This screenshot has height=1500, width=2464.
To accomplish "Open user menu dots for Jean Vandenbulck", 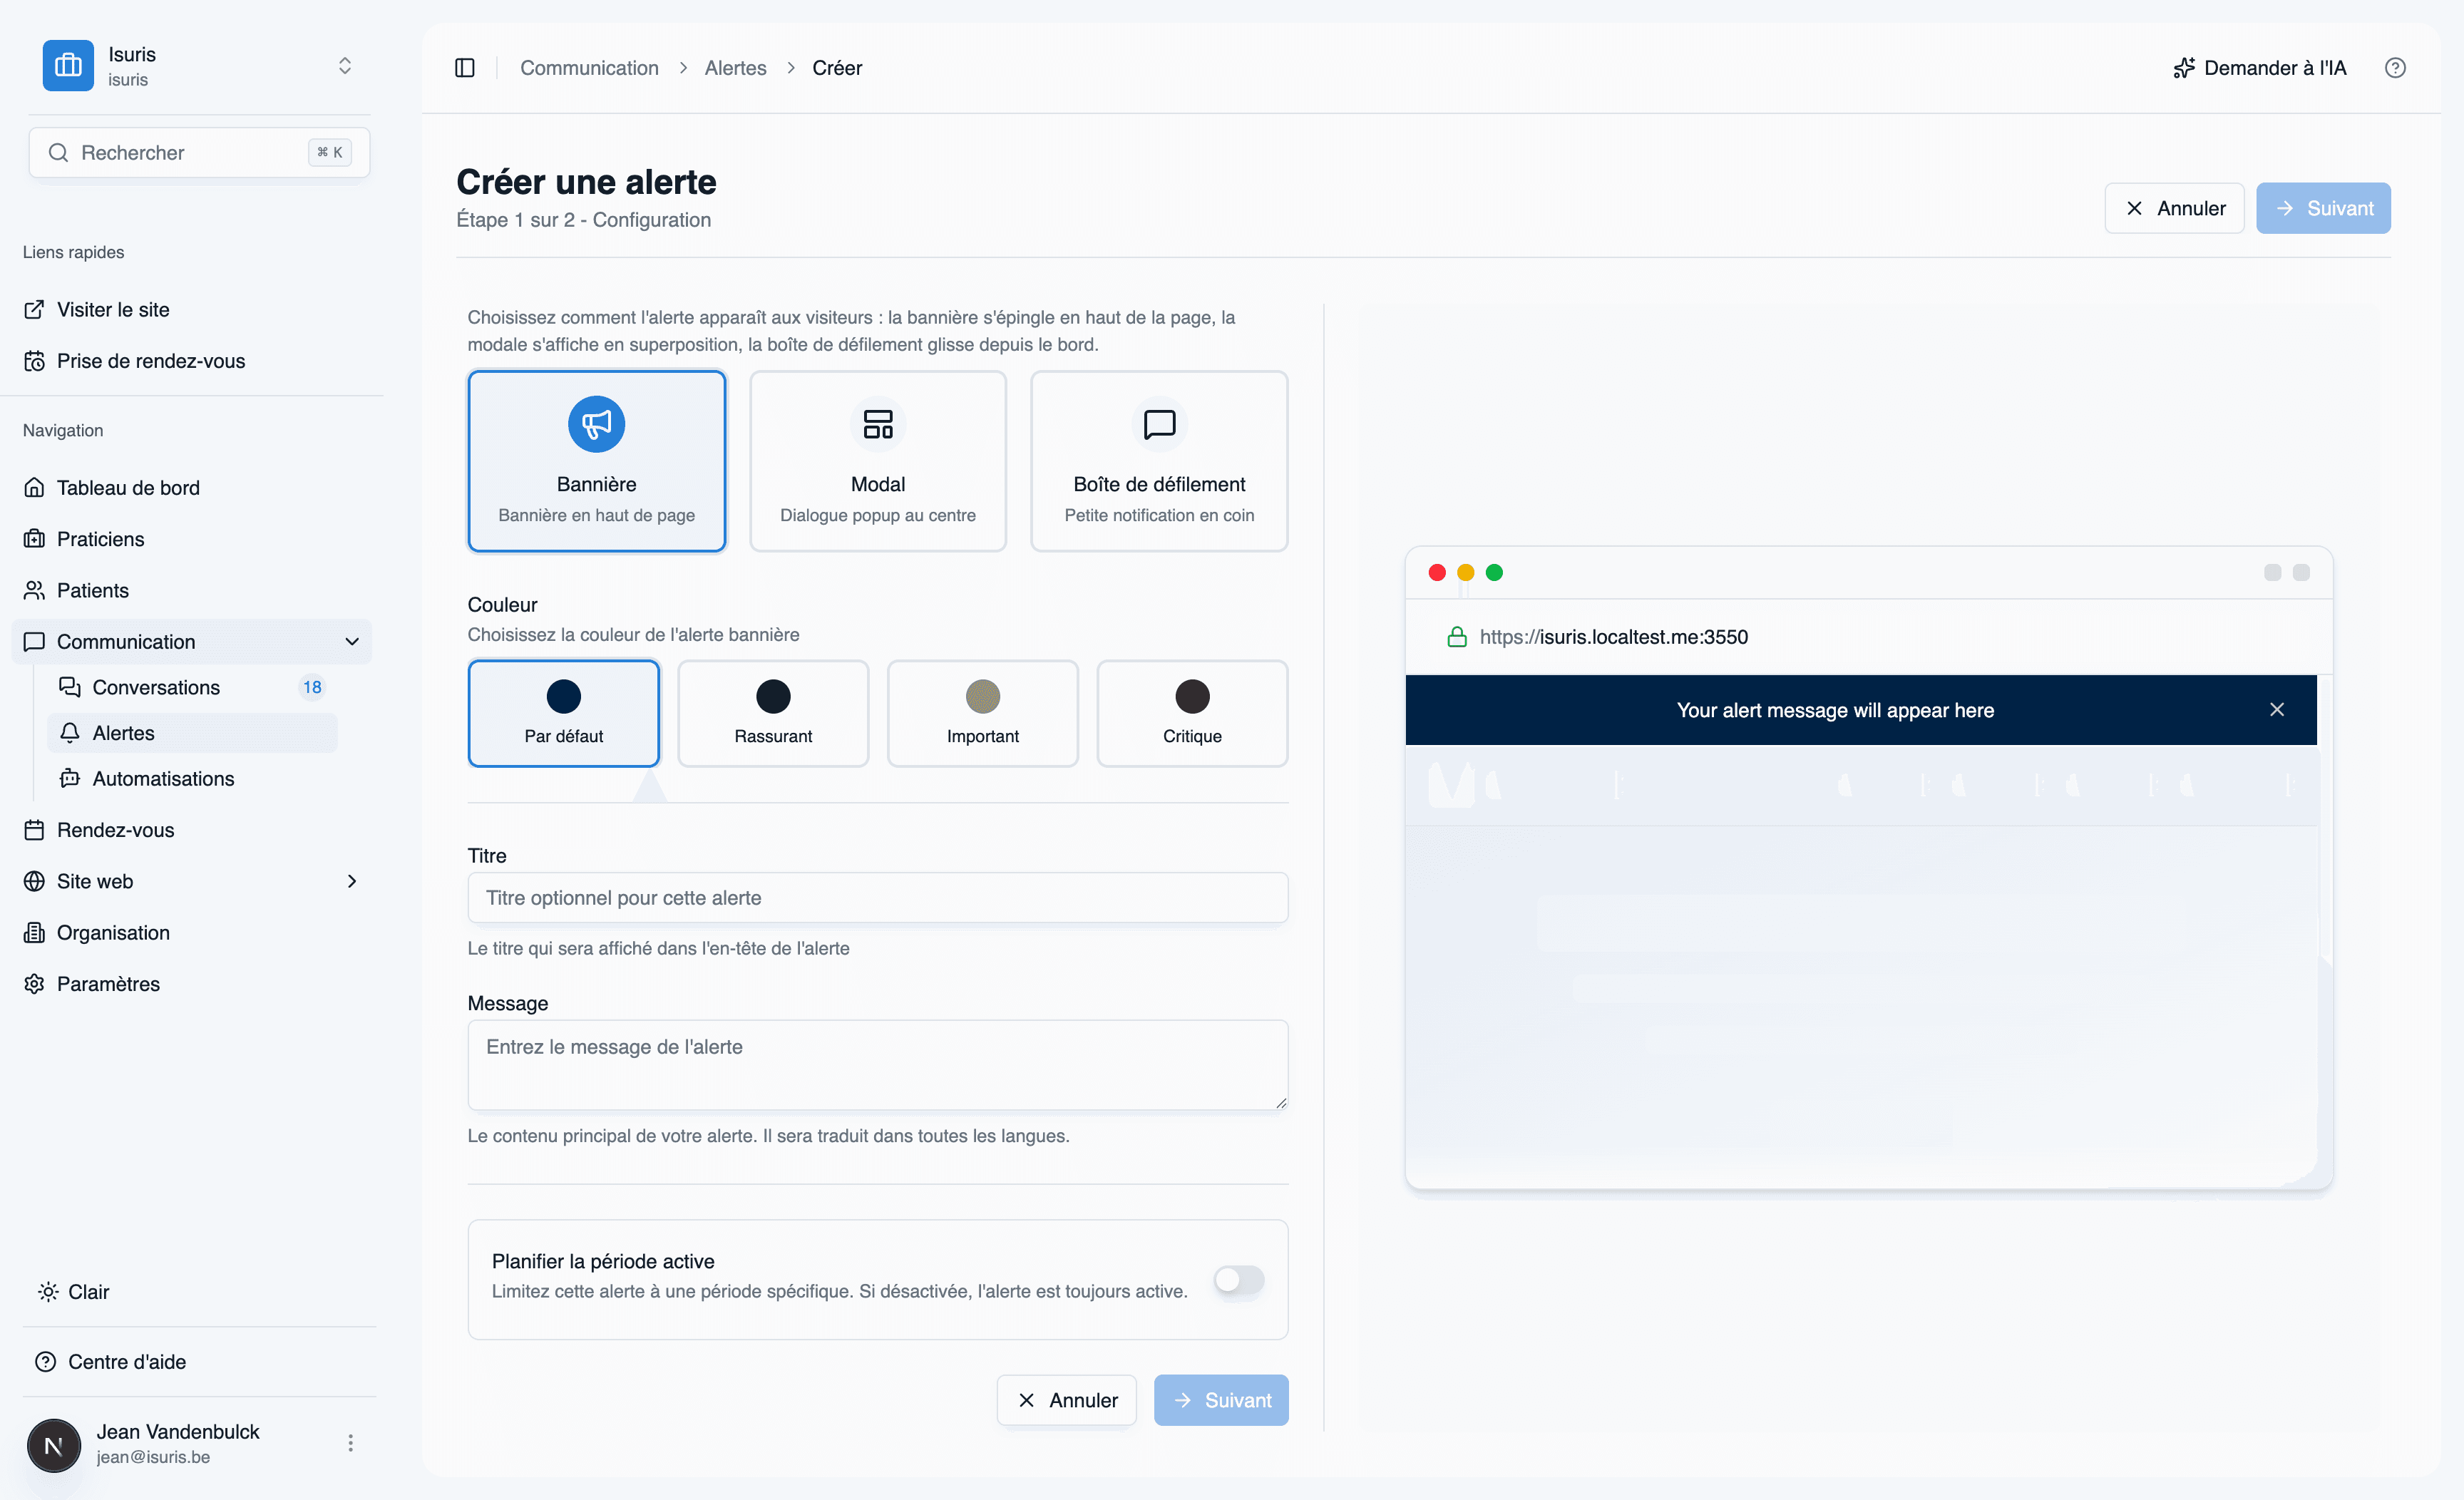I will [x=350, y=1443].
